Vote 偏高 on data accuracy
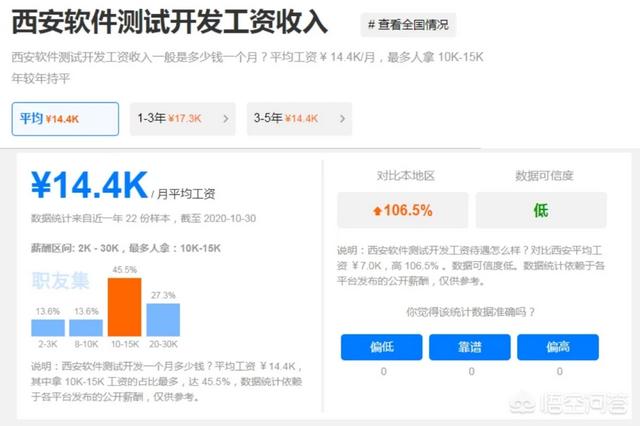This screenshot has width=640, height=426. (558, 347)
